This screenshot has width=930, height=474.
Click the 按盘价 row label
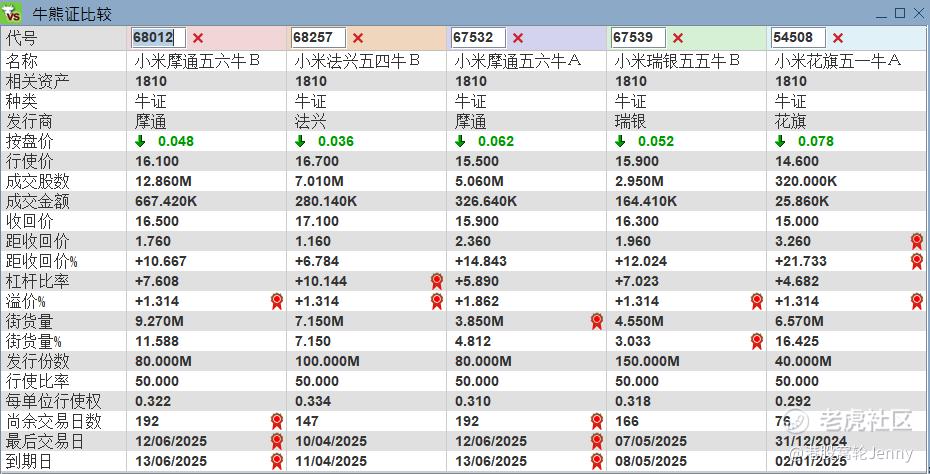click(x=29, y=141)
